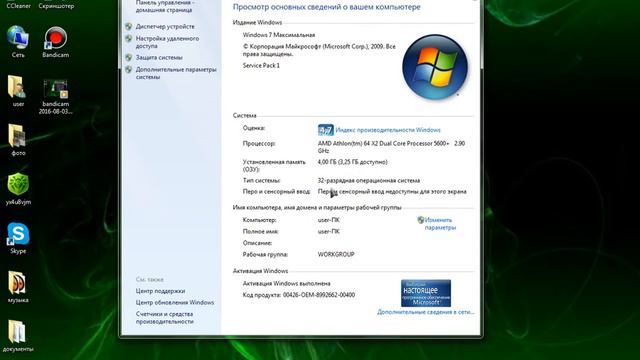This screenshot has width=640, height=360.
Task: Launch Bandicam from the desktop
Action: point(56,42)
